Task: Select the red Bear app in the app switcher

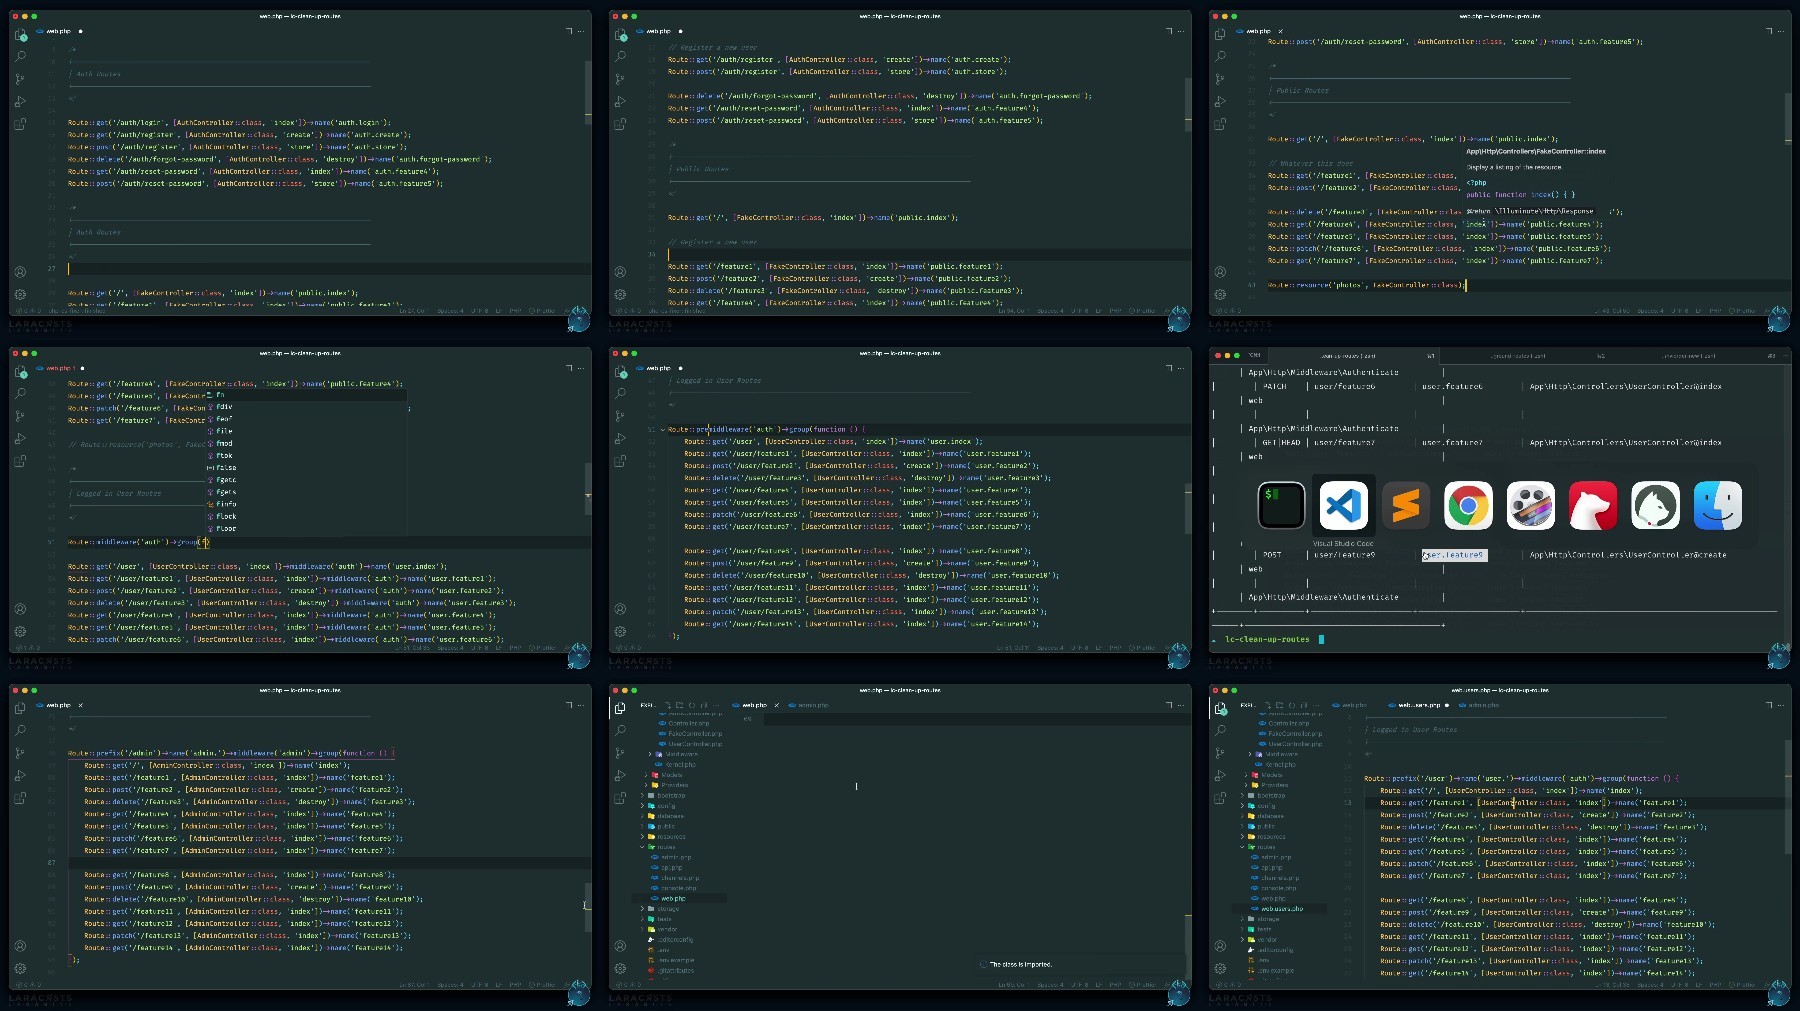Action: pyautogui.click(x=1593, y=505)
